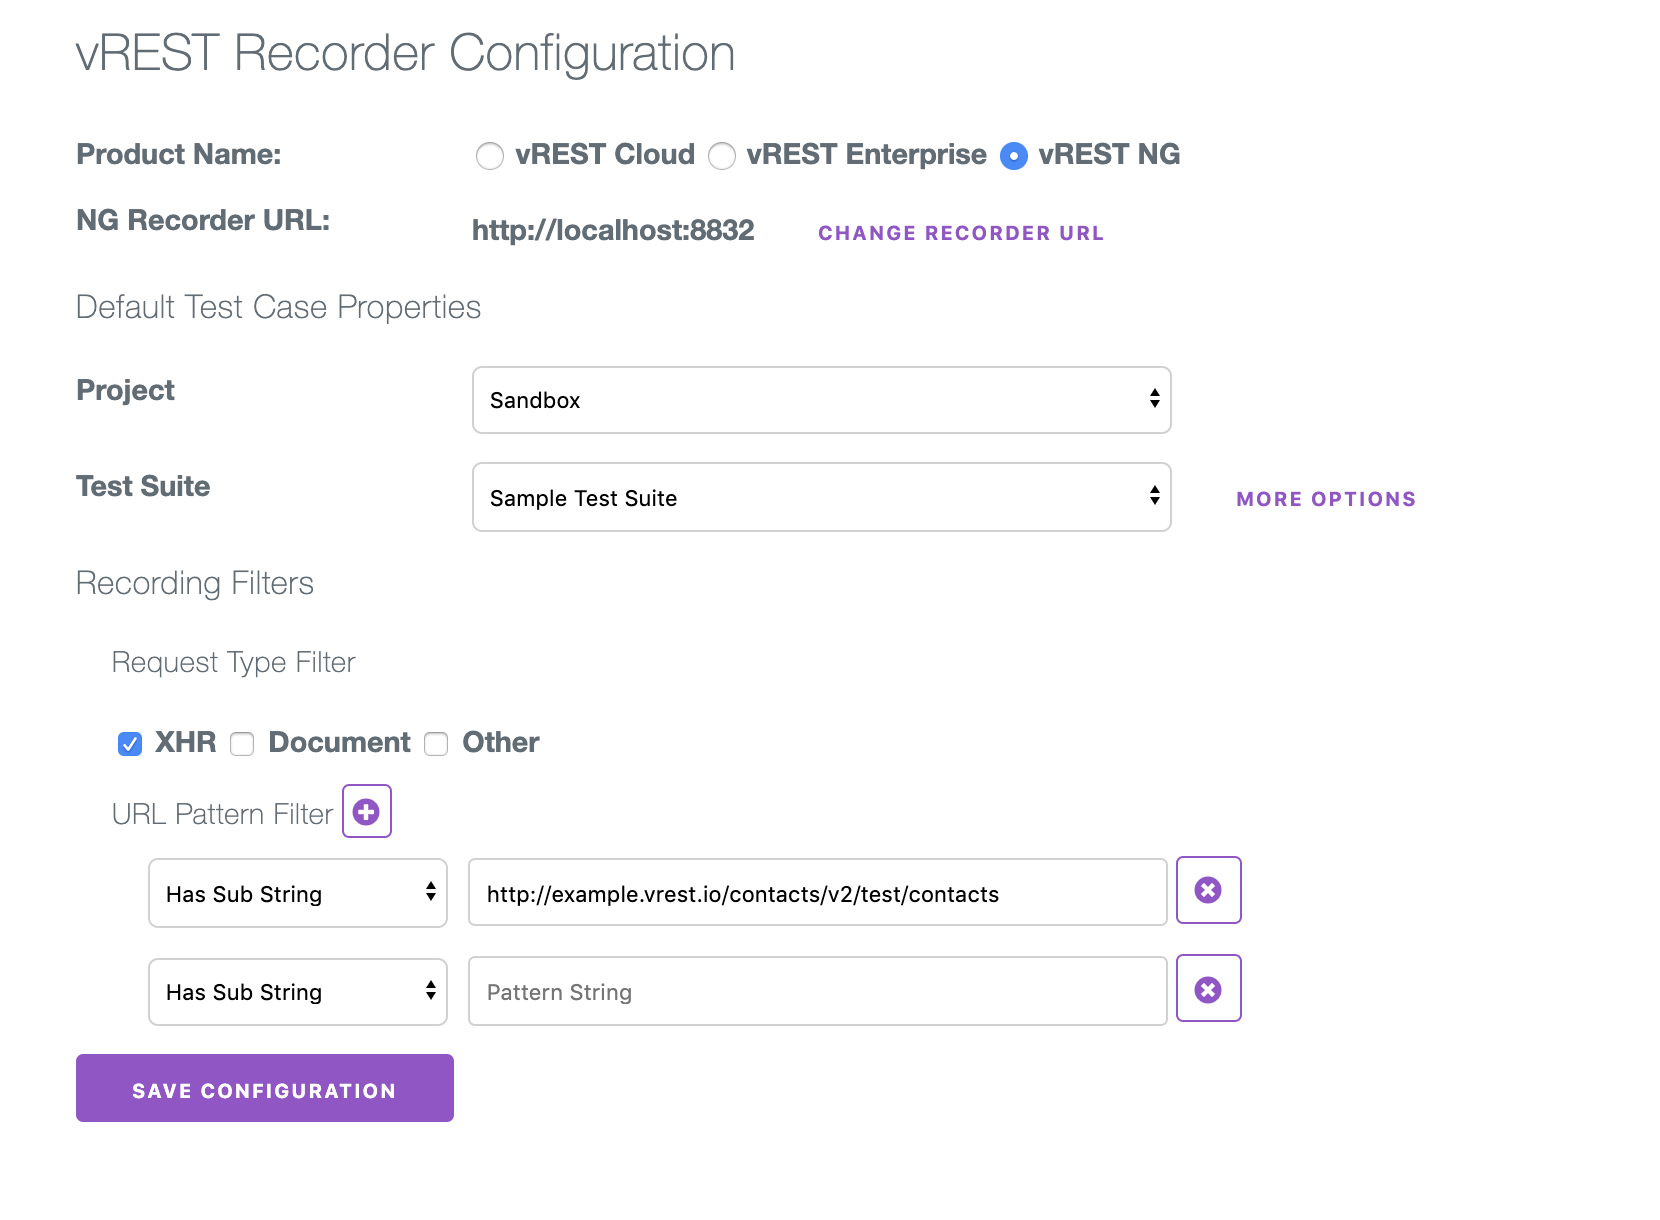
Task: Enable the Other request type checkbox
Action: 436,744
